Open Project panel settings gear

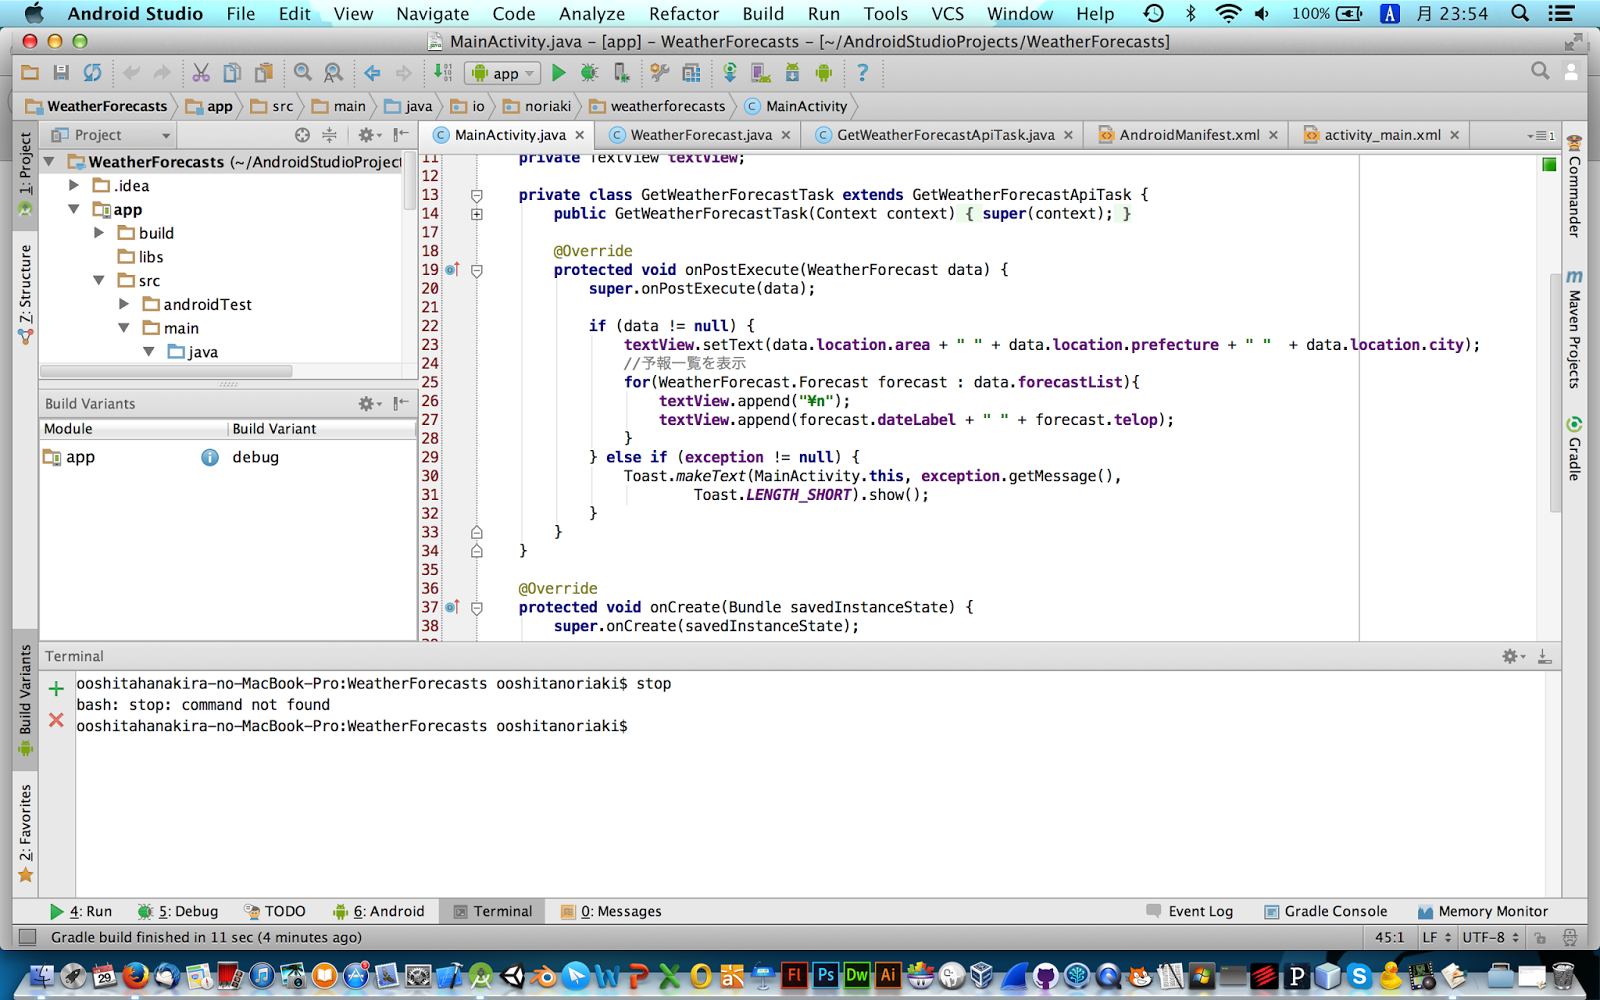369,135
